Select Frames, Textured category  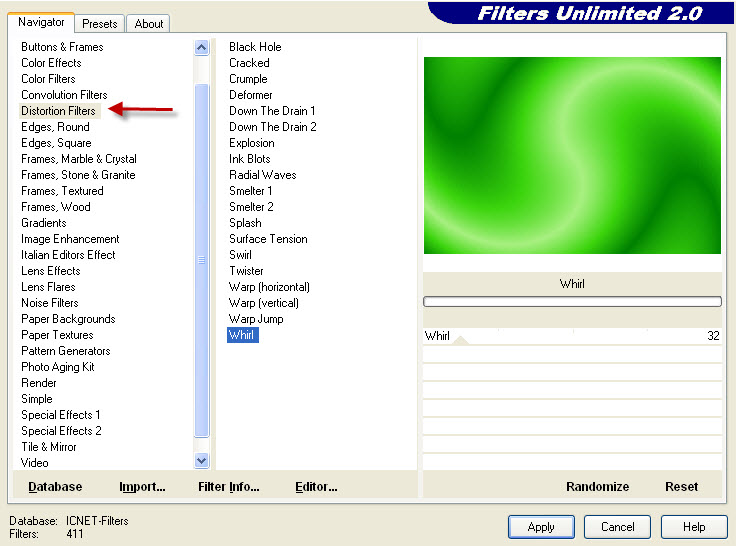click(62, 191)
